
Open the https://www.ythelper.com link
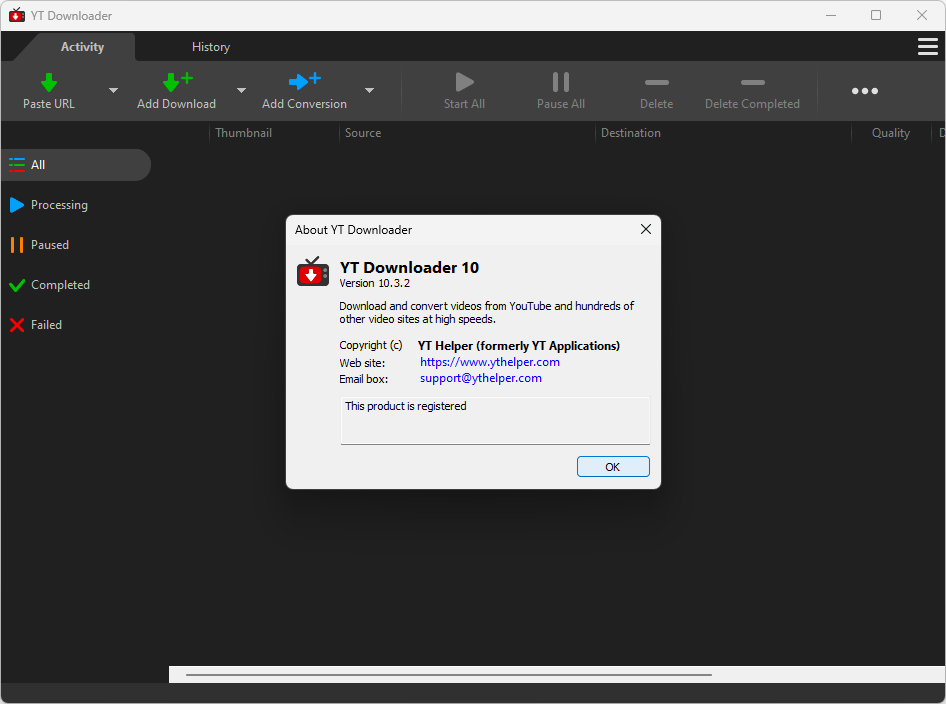(490, 362)
